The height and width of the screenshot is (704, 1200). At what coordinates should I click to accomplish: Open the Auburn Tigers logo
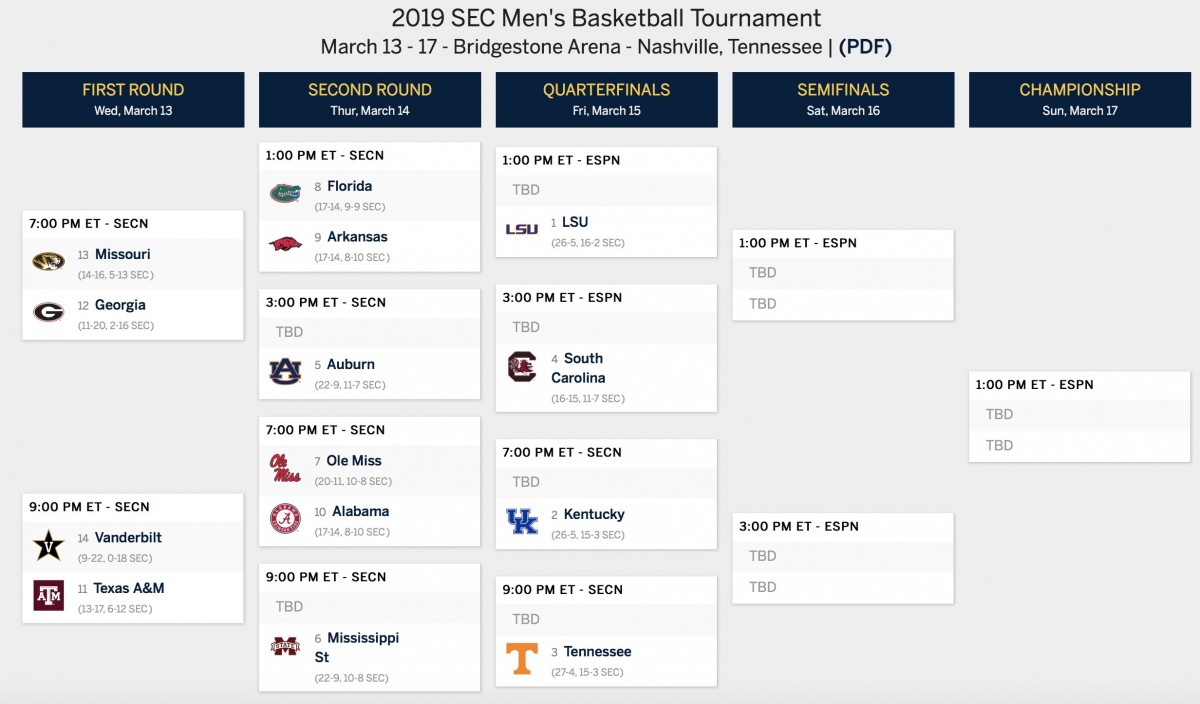tap(285, 371)
